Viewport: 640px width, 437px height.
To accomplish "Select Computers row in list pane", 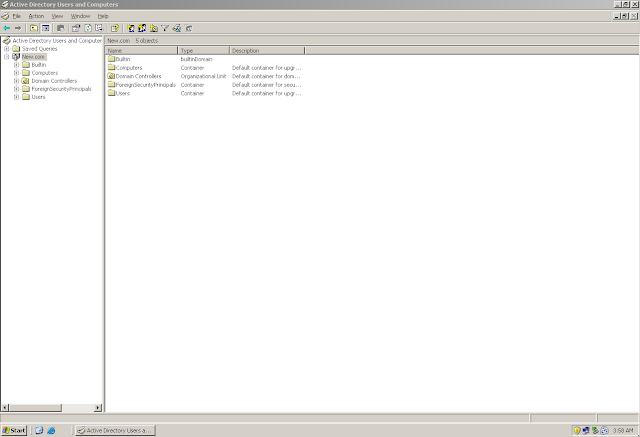I will pyautogui.click(x=204, y=68).
